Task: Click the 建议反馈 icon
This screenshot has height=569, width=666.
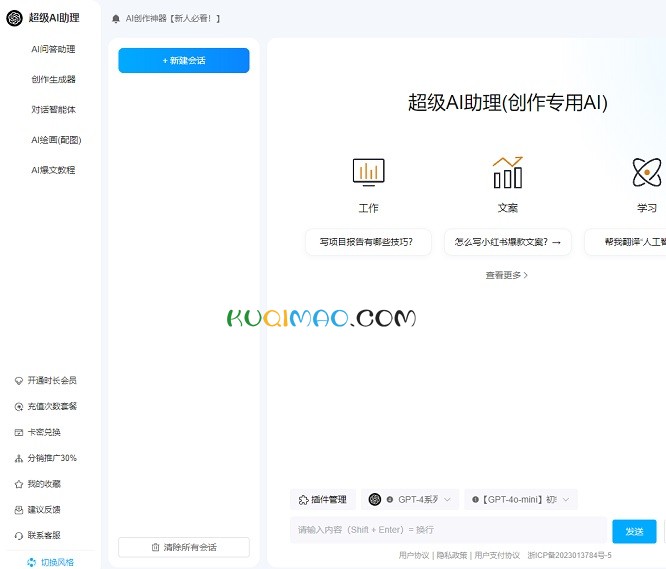Action: [x=19, y=510]
